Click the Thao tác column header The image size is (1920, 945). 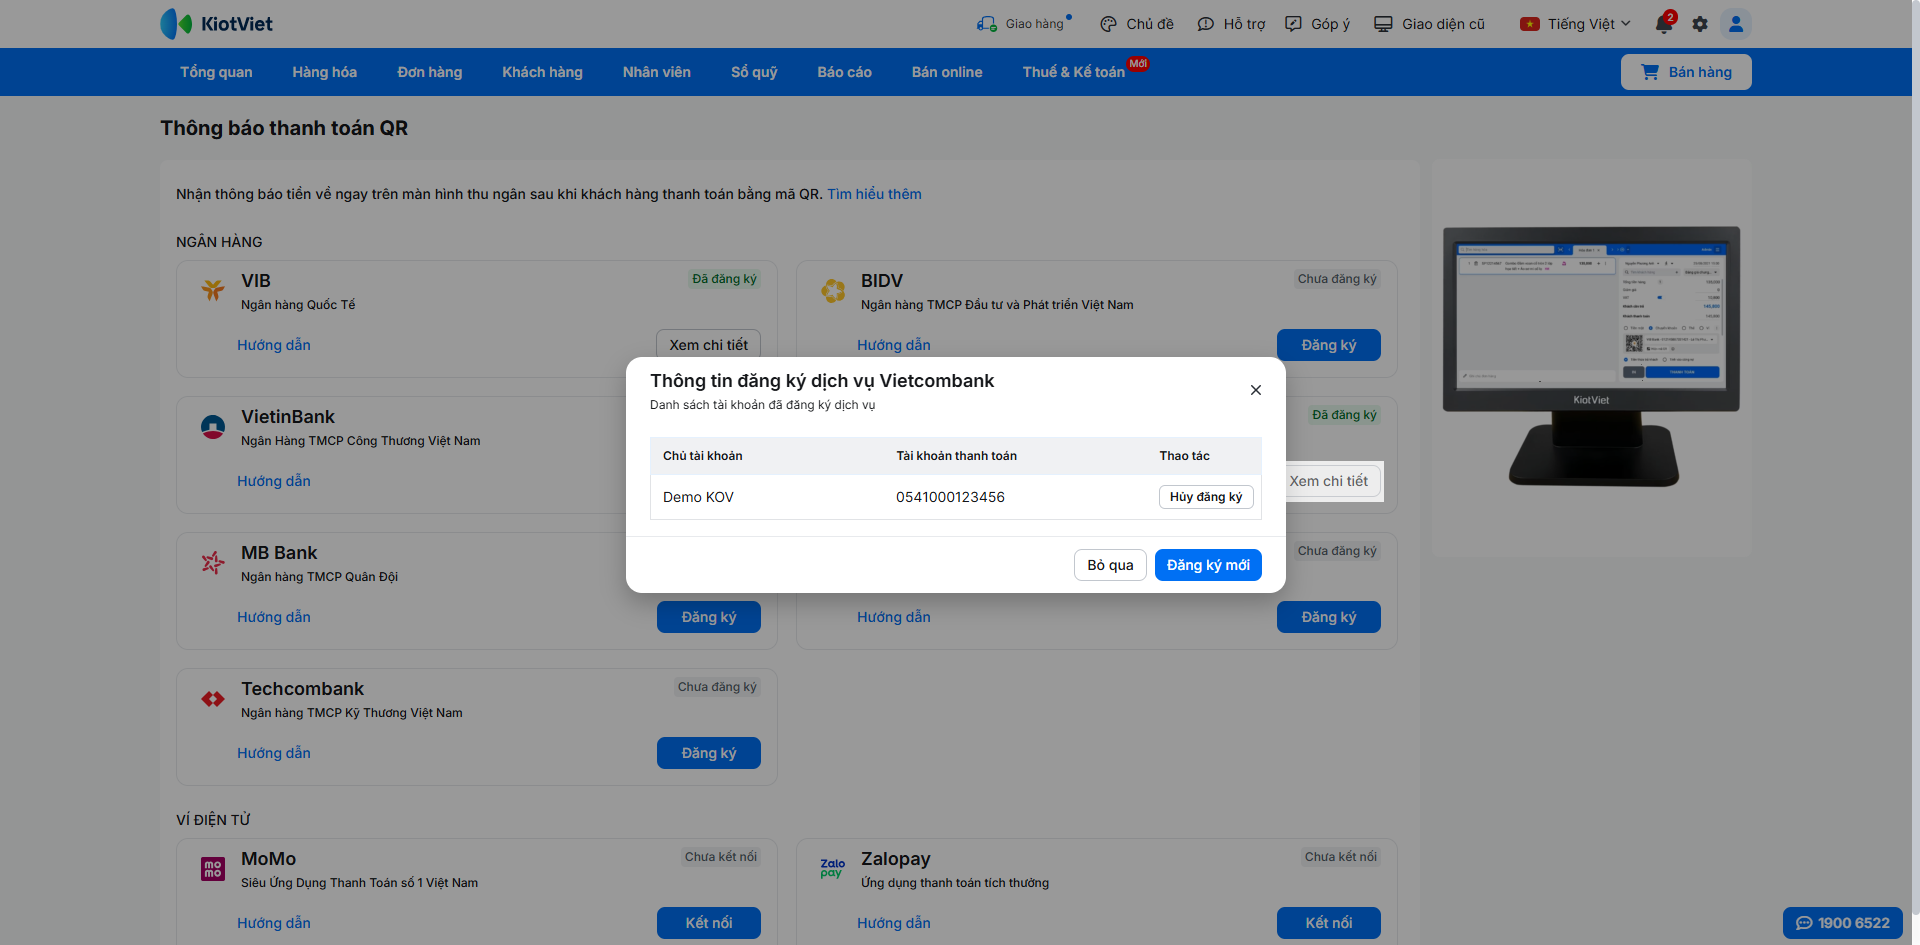click(x=1185, y=456)
